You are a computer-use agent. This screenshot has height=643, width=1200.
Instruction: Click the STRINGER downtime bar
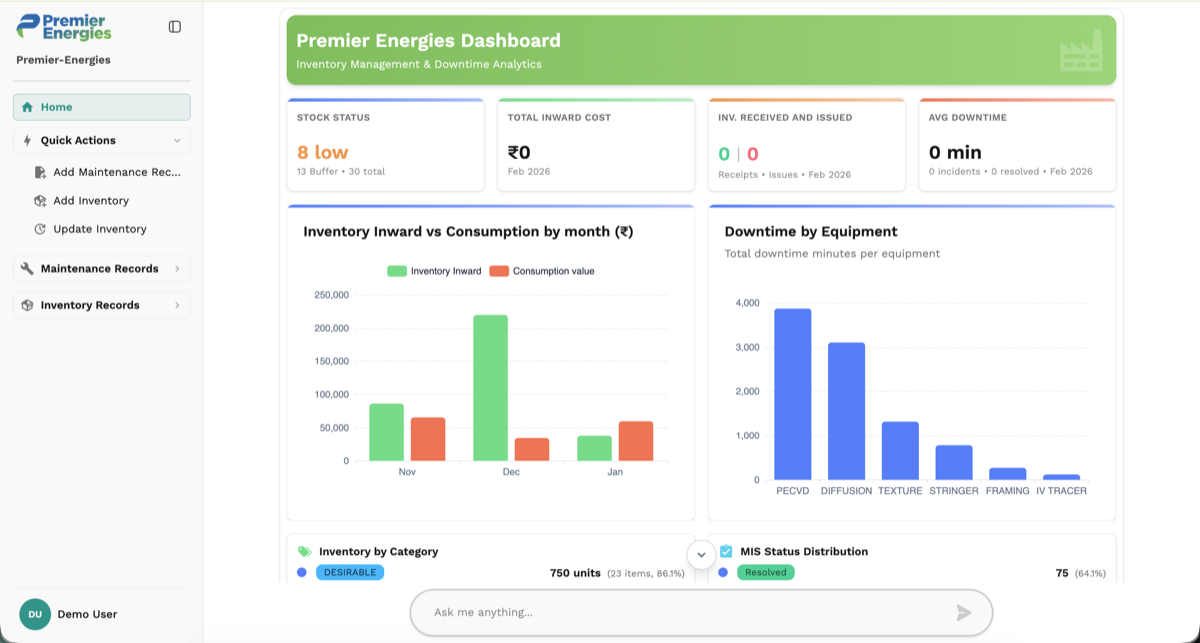click(954, 463)
